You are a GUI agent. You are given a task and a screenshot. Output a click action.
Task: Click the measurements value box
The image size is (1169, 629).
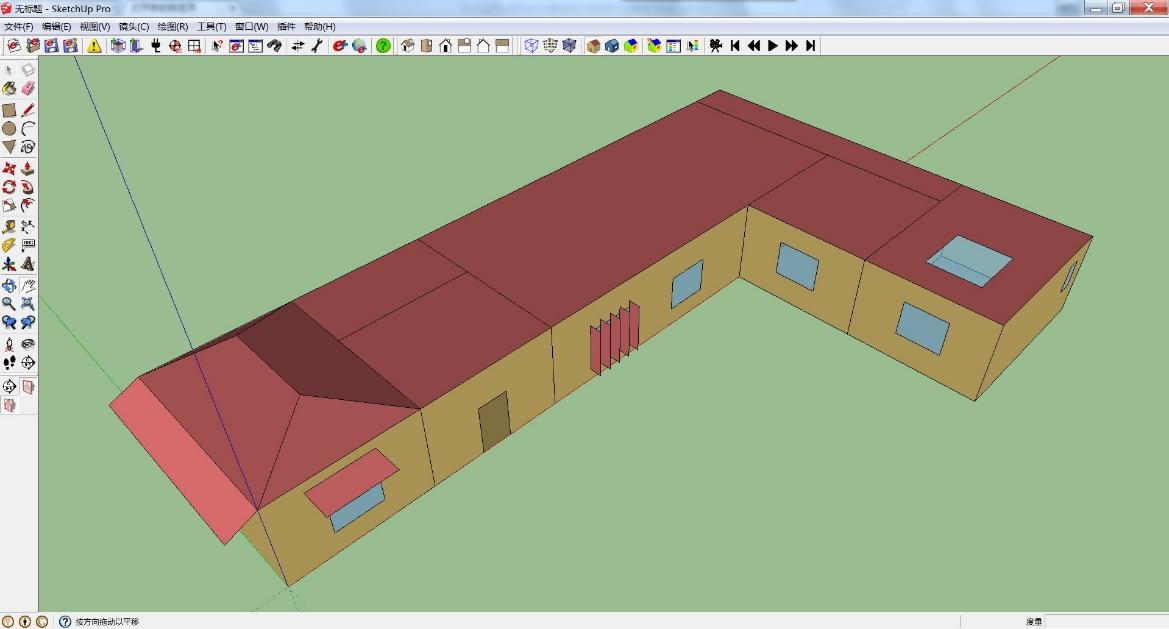[x=1106, y=622]
